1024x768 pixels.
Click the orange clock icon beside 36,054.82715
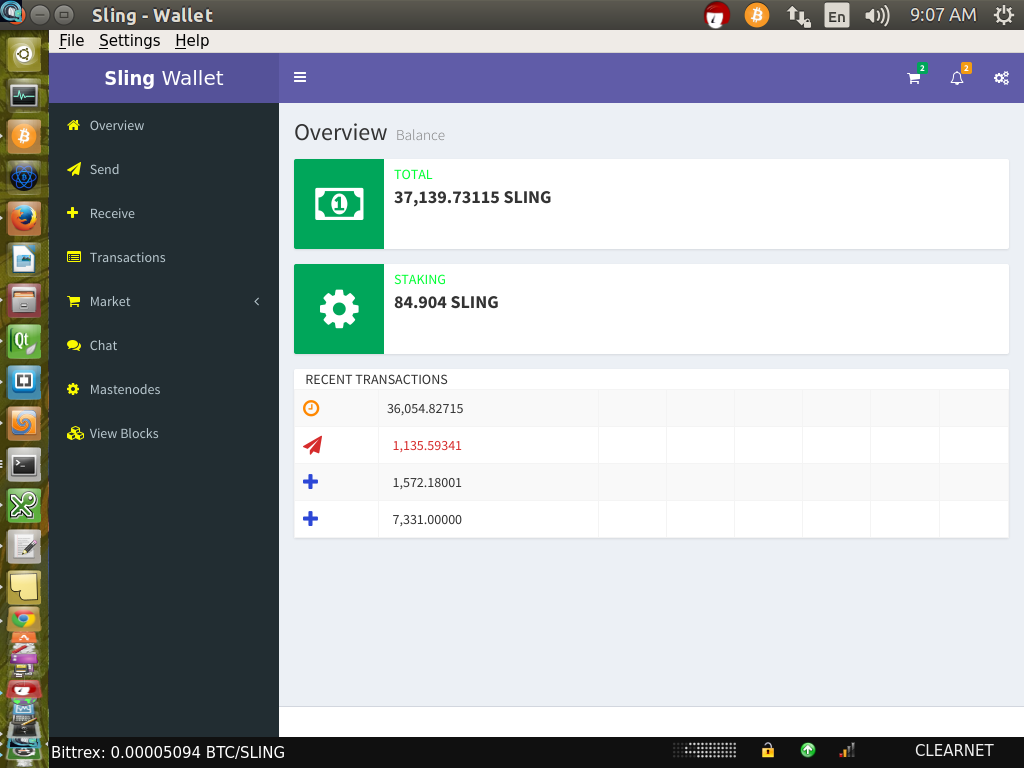(312, 408)
